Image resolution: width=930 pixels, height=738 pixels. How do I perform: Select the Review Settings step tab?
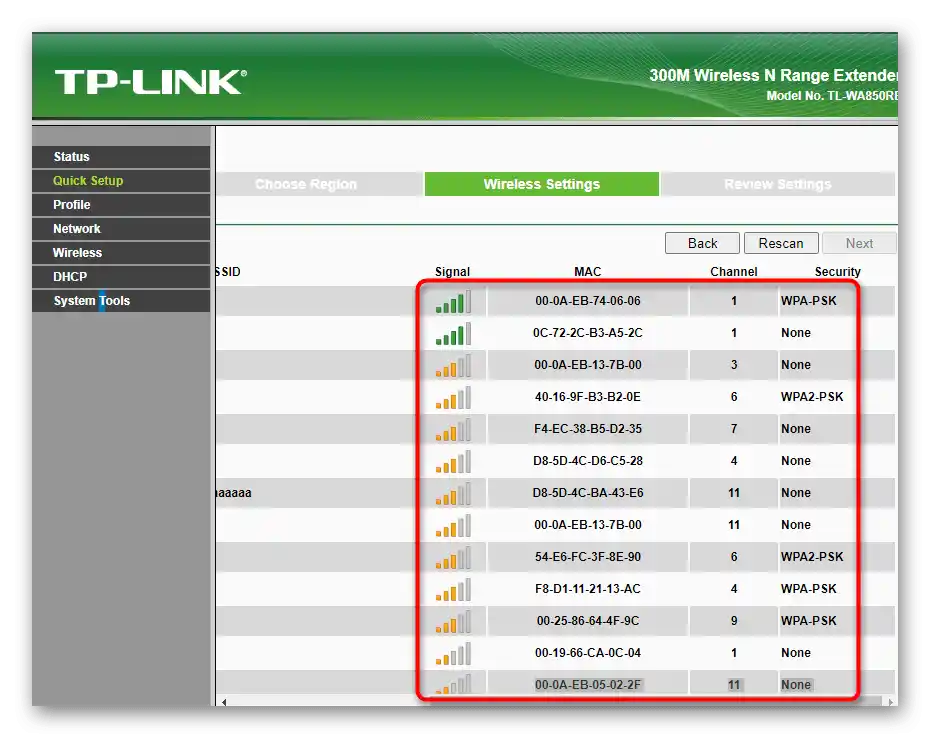click(x=778, y=184)
